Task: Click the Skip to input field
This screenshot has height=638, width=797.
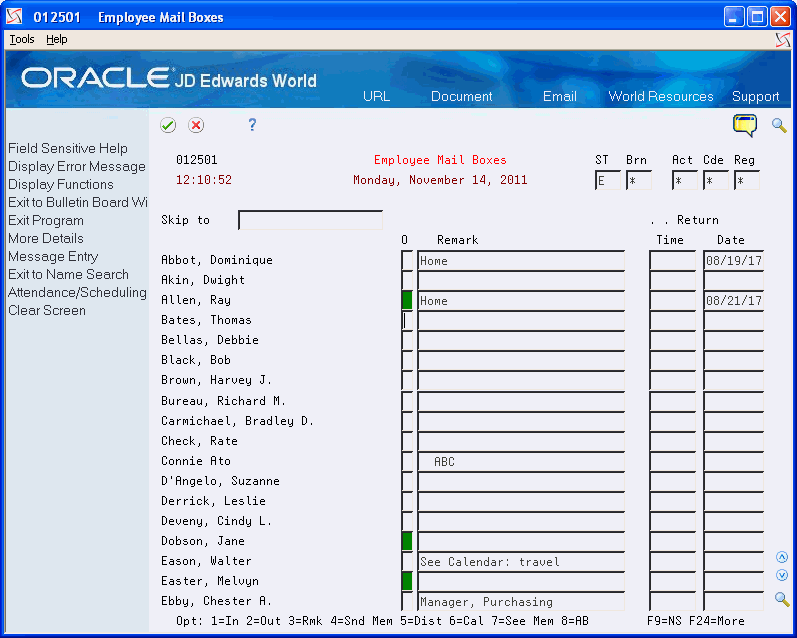Action: point(310,220)
